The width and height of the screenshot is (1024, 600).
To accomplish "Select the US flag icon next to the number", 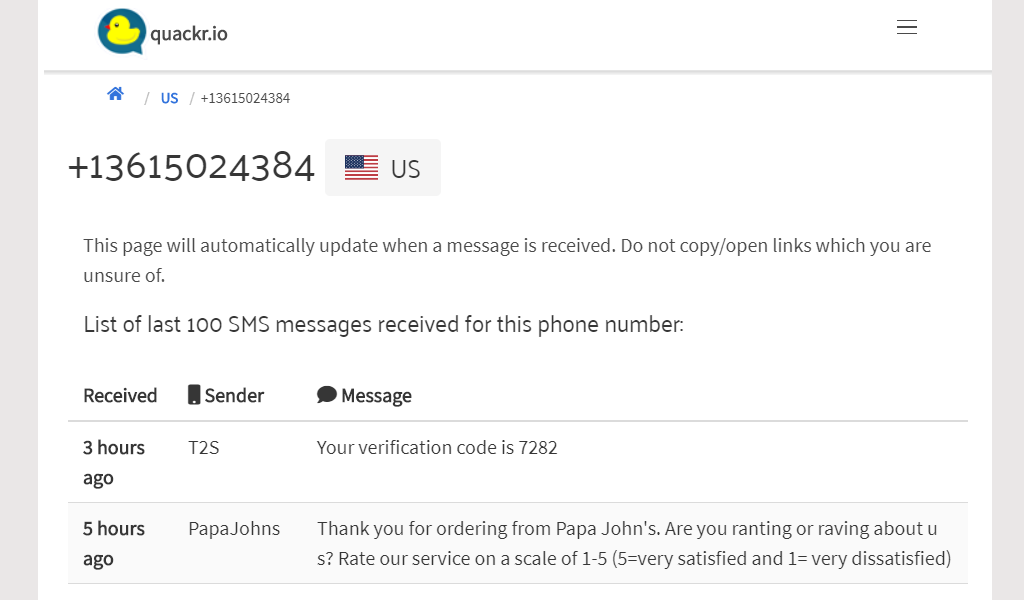I will pyautogui.click(x=359, y=167).
